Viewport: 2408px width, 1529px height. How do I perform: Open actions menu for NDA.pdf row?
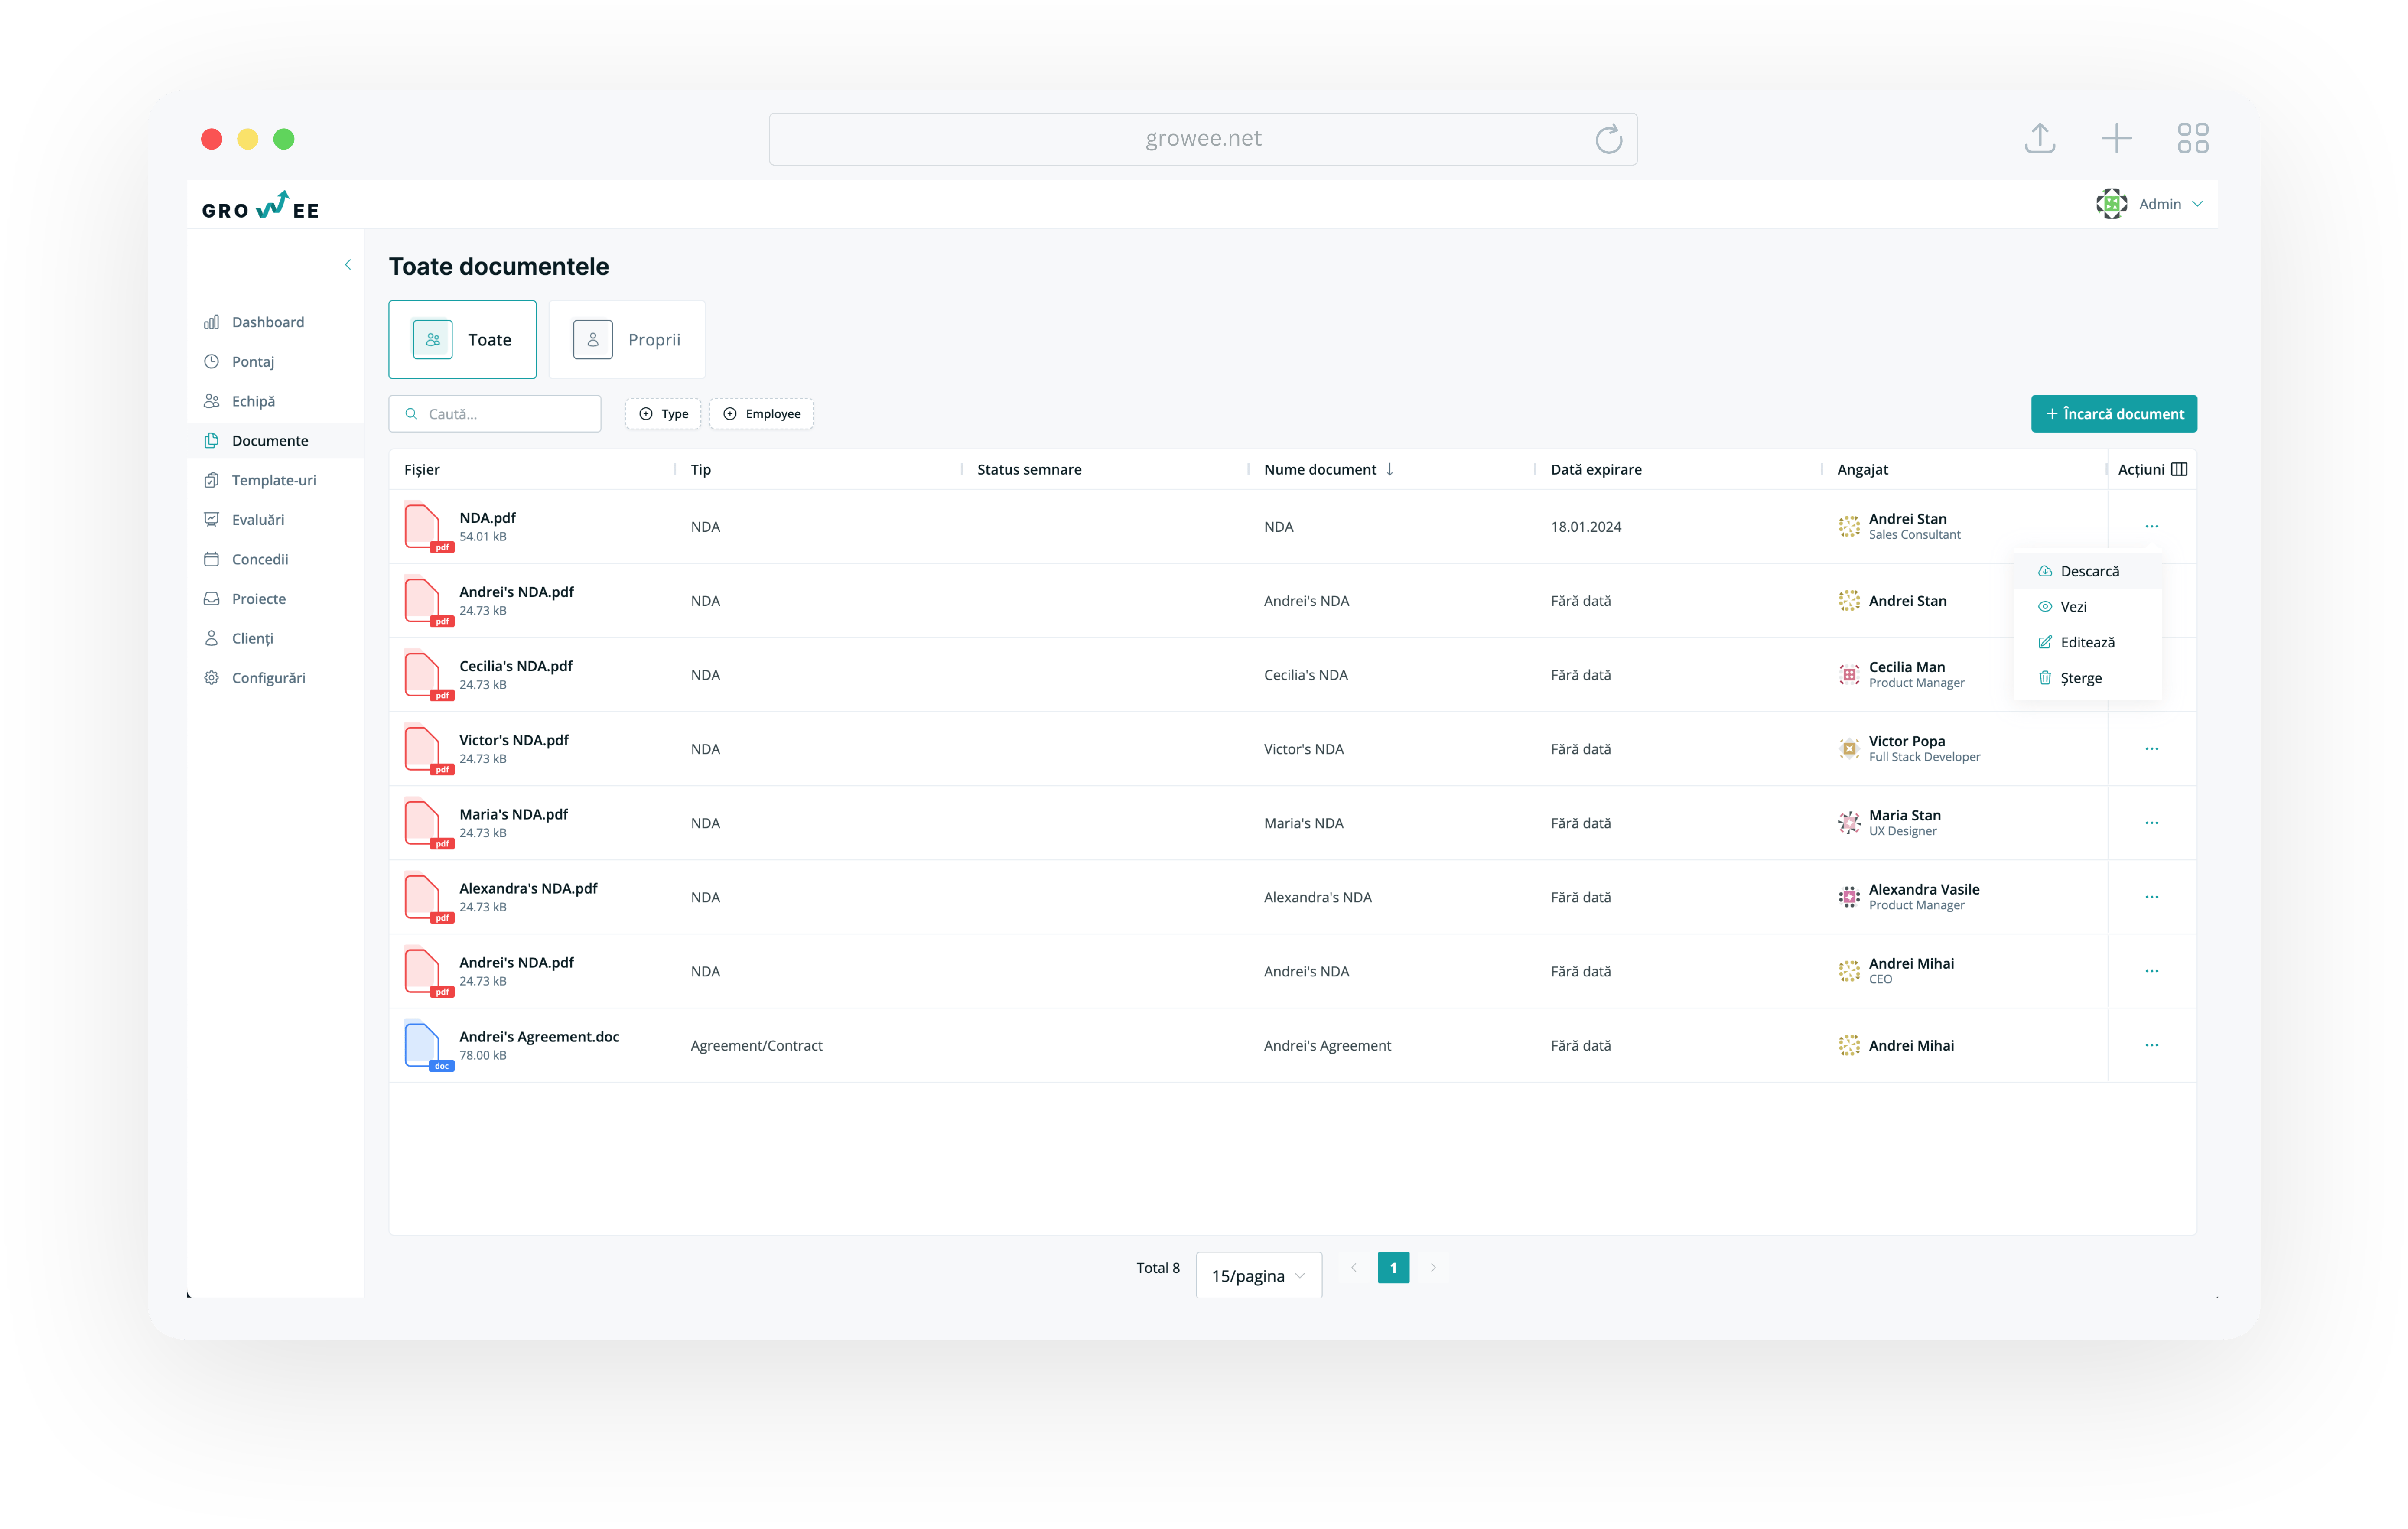[2151, 526]
